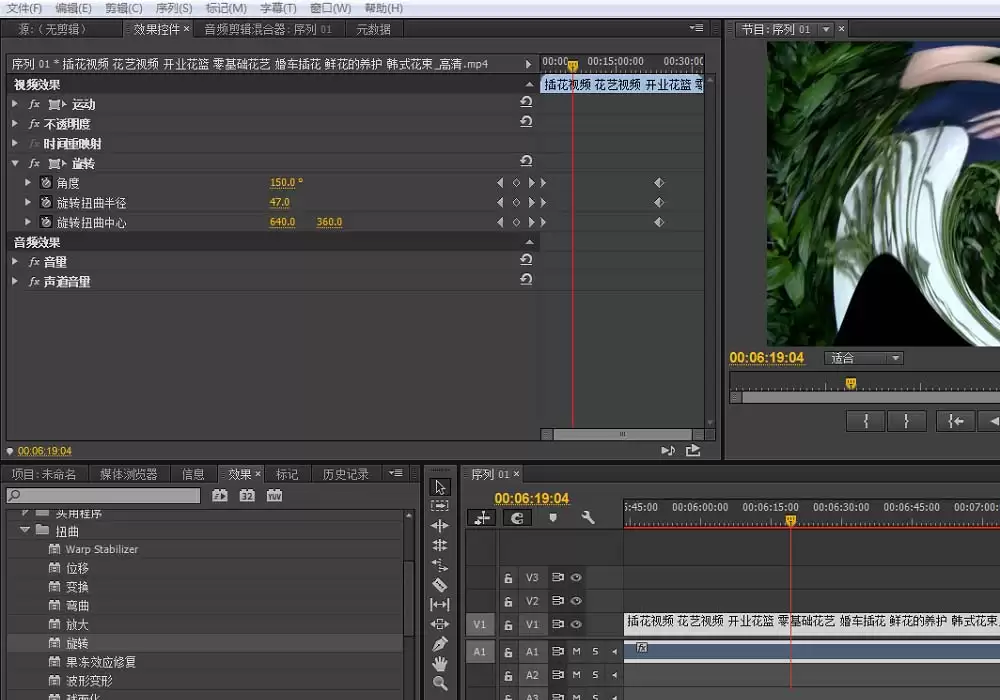Screen dimensions: 1000x700
Task: Switch to the 历史记录 tab
Action: pyautogui.click(x=345, y=474)
